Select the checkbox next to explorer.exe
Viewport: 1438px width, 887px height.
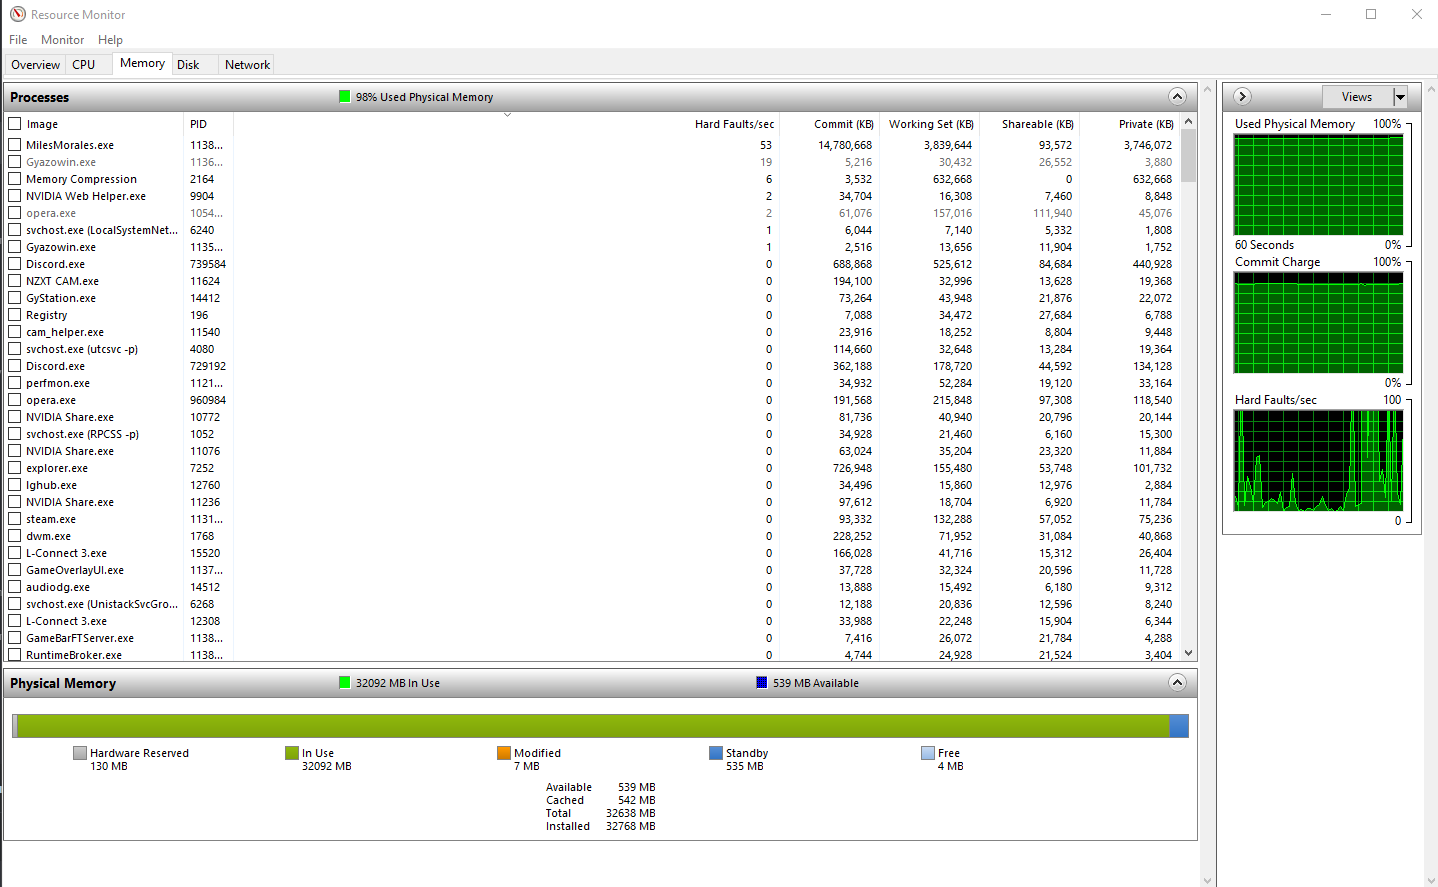(x=14, y=467)
